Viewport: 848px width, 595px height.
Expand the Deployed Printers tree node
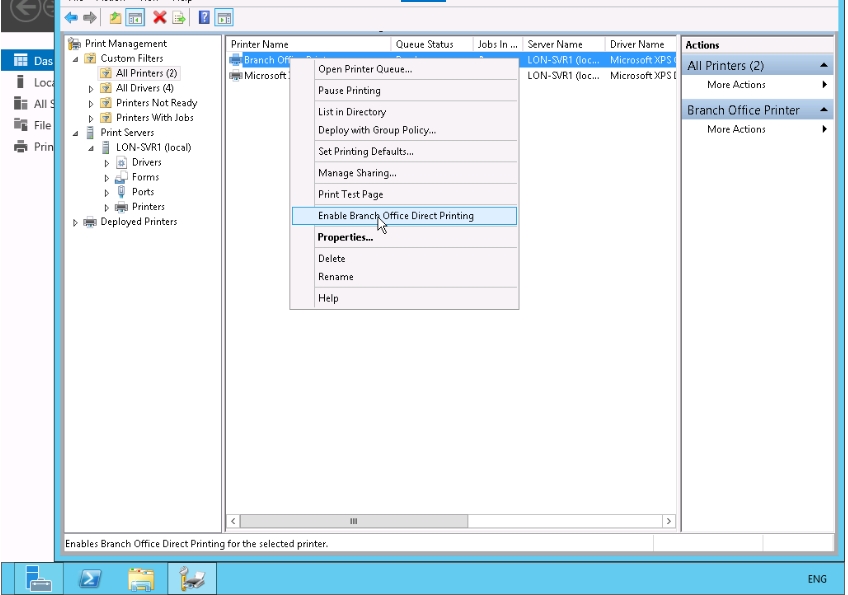tap(75, 223)
